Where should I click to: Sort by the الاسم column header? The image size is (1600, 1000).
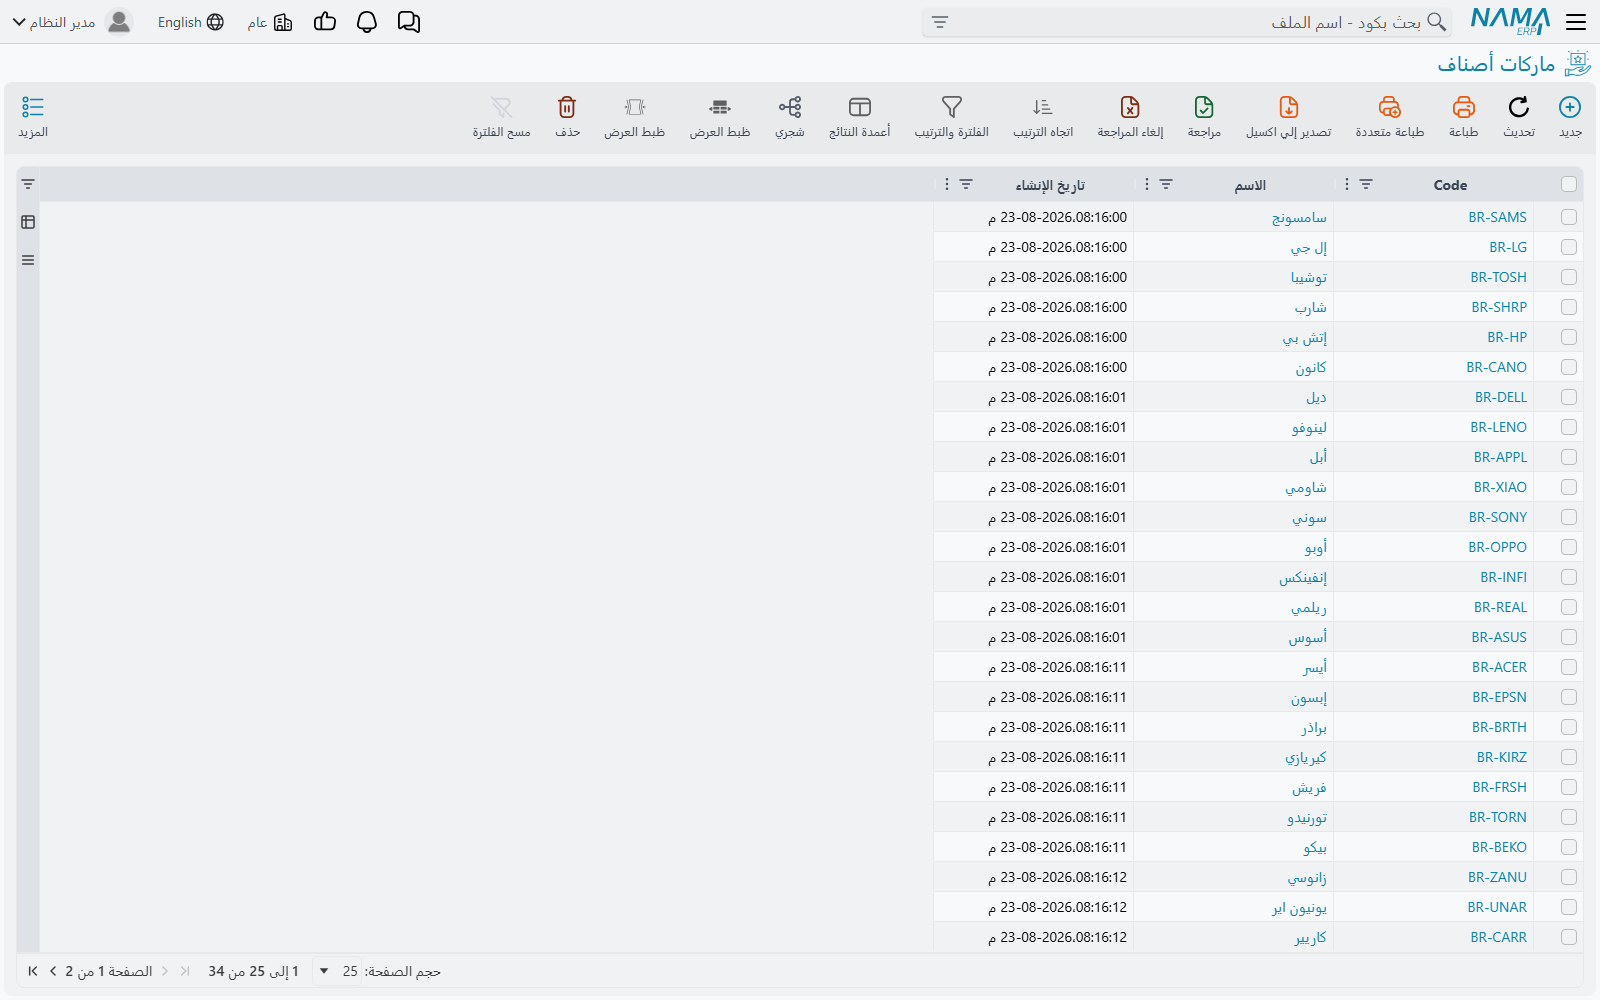click(1250, 185)
